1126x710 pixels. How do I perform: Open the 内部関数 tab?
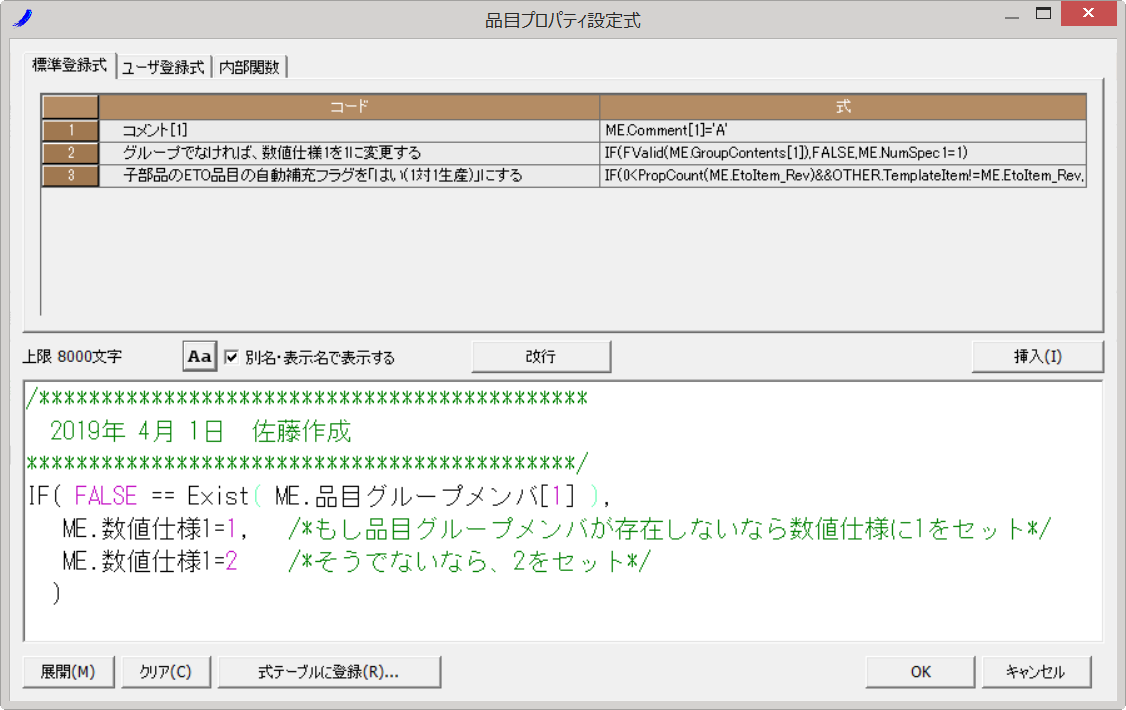pos(249,67)
